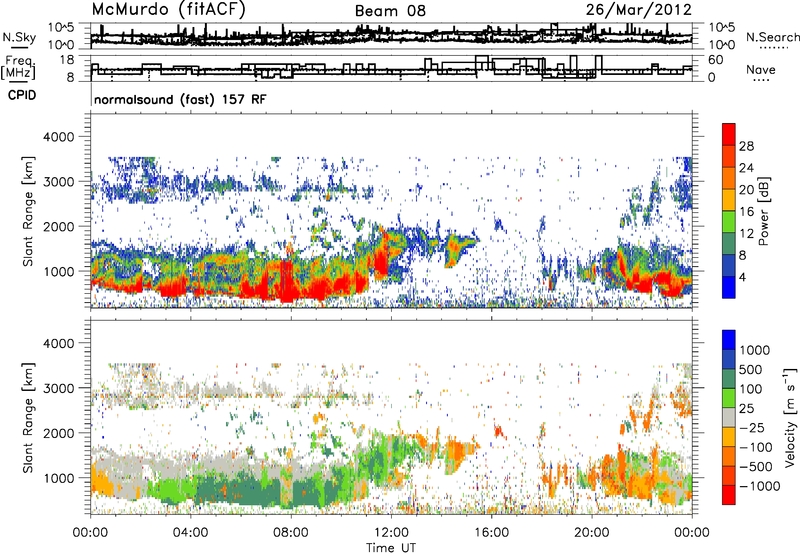This screenshot has height=554, width=800.
Task: Click the red -1000 velocity colorbar segment
Action: point(729,495)
